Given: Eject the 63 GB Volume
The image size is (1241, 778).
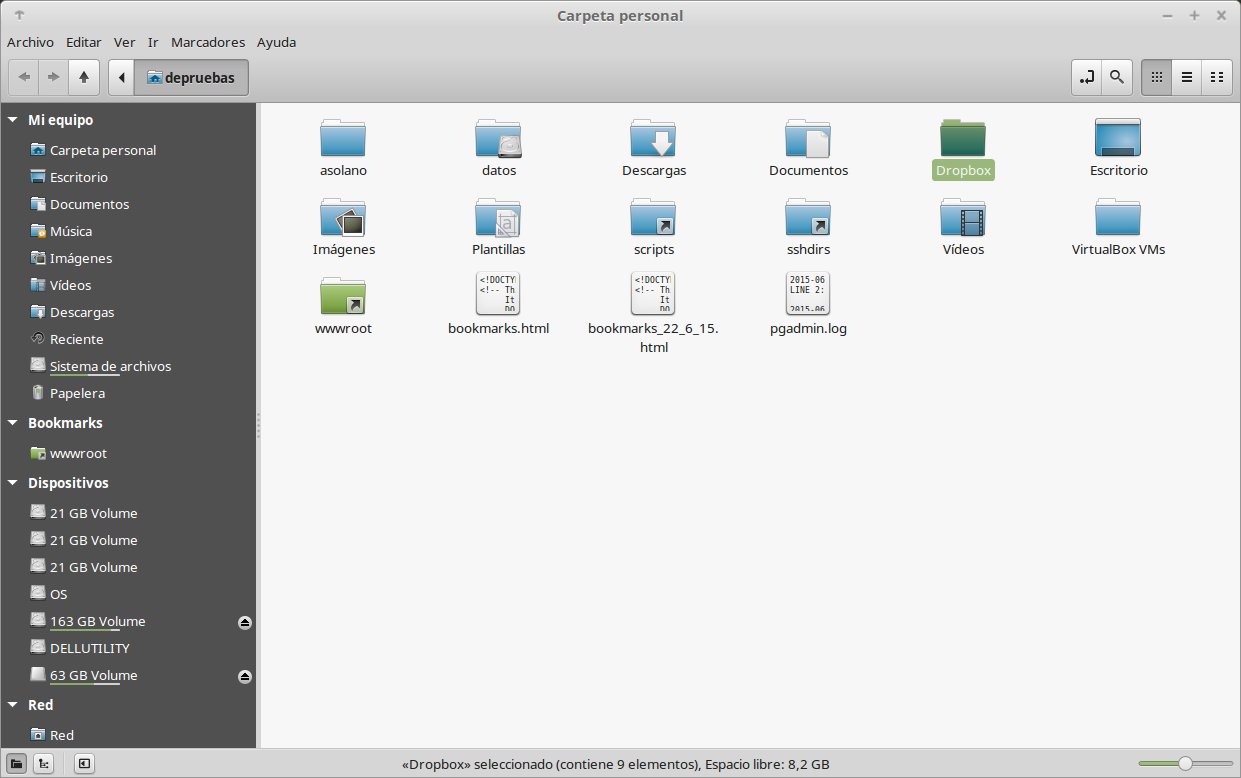Looking at the screenshot, I should [245, 676].
